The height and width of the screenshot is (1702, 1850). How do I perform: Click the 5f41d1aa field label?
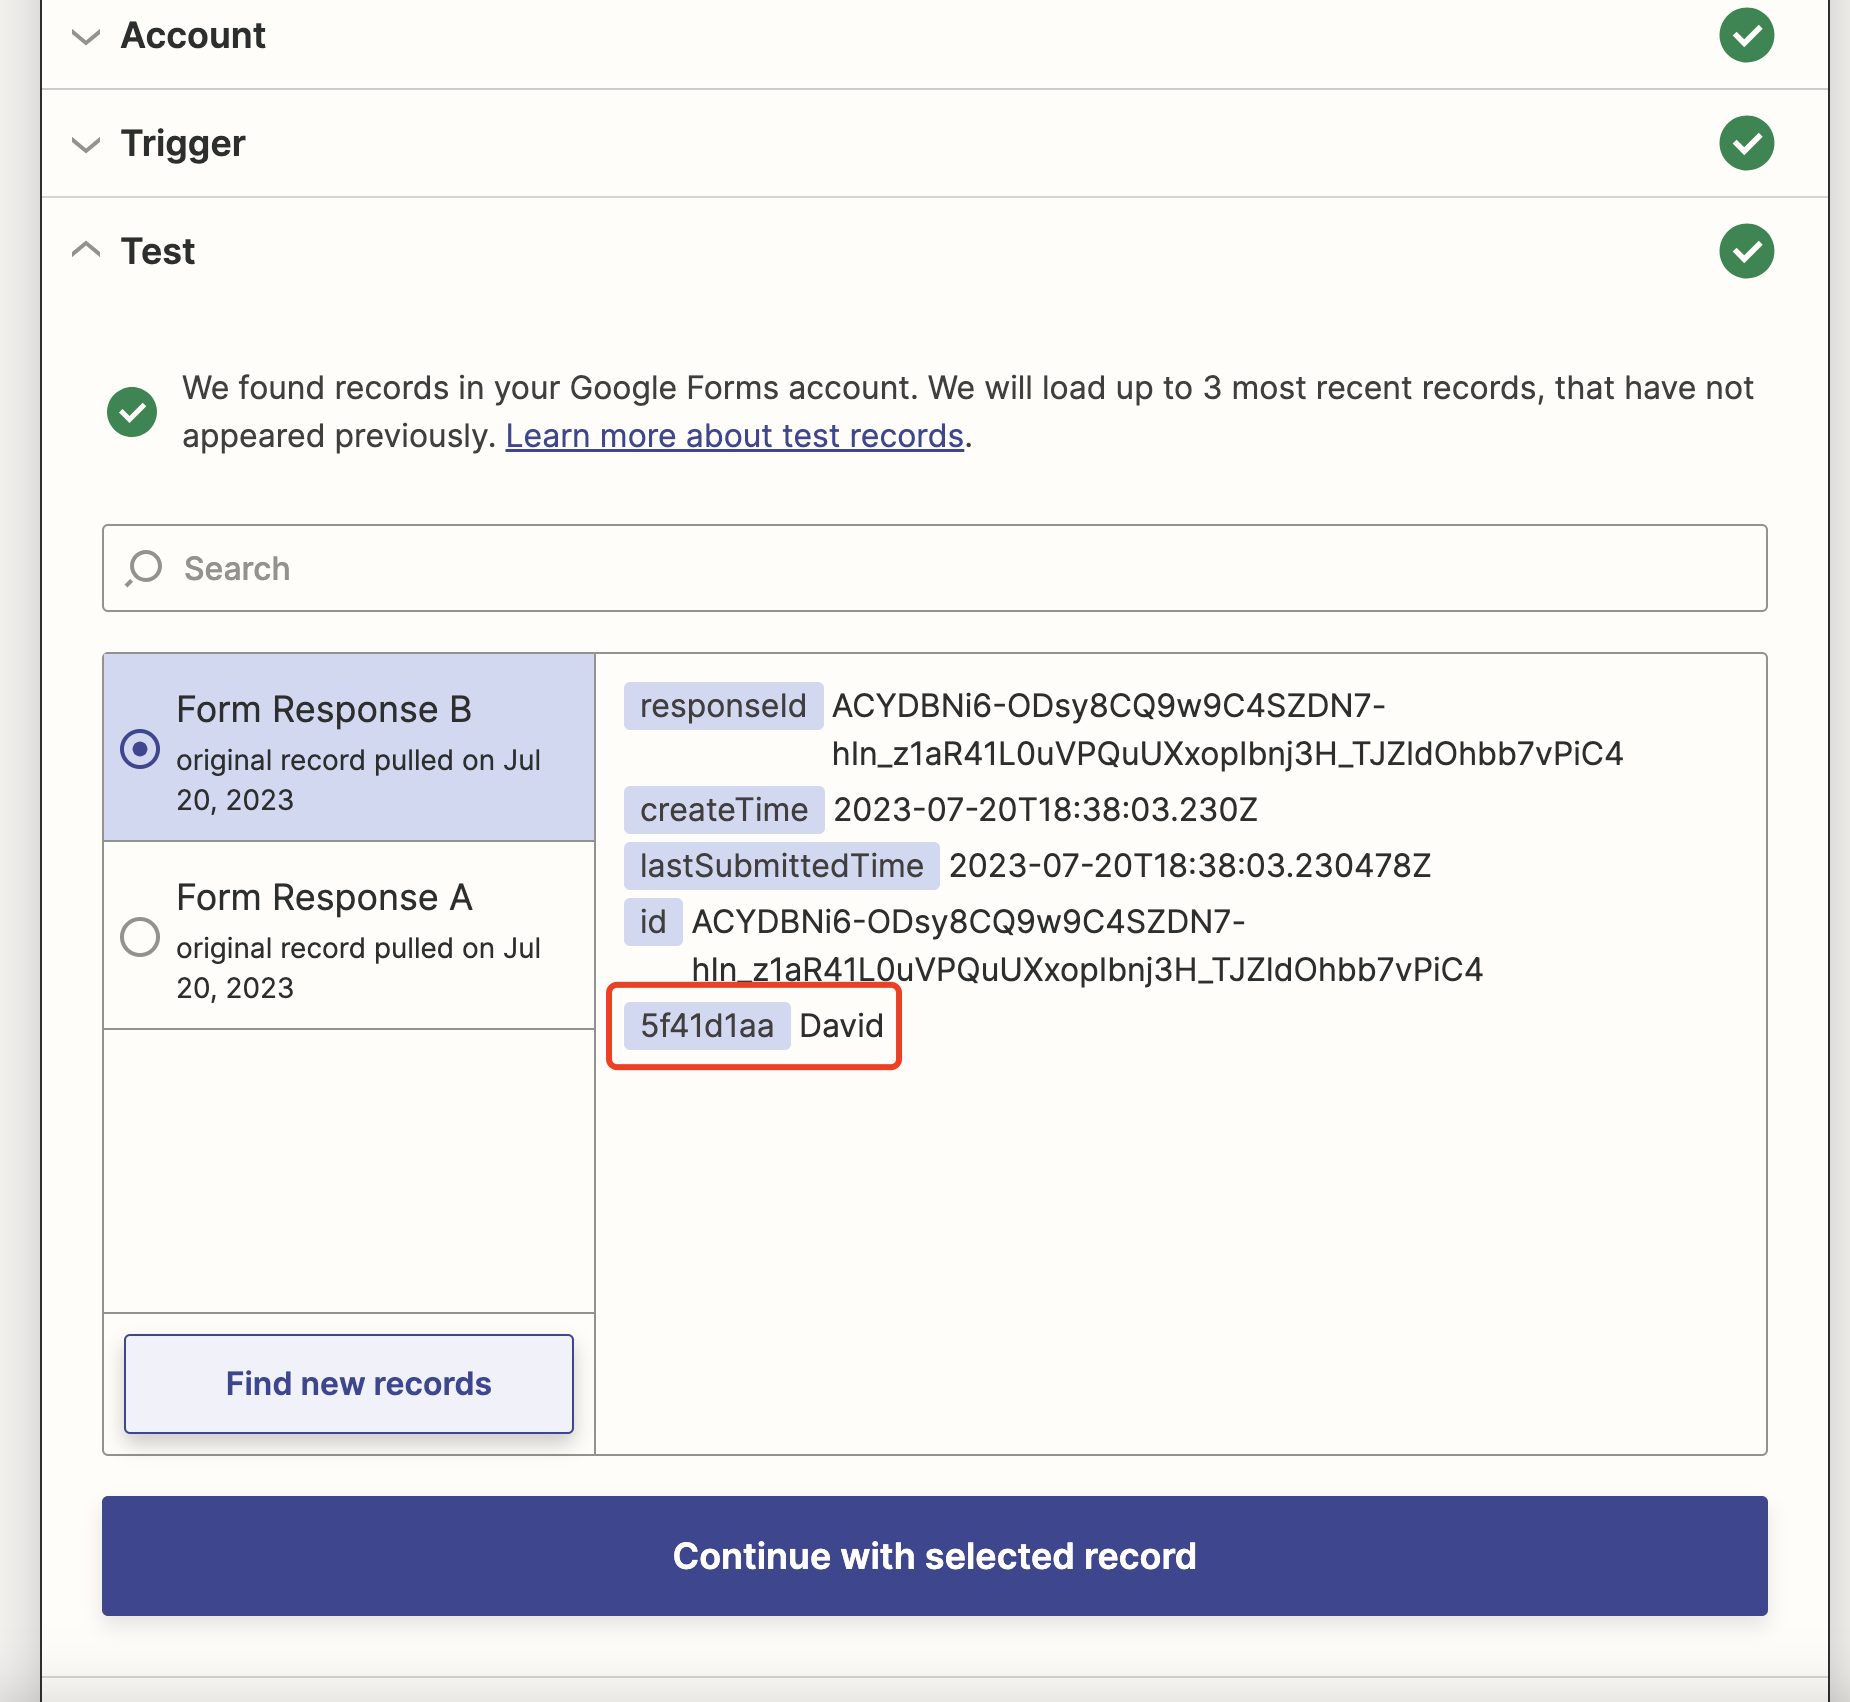[707, 1026]
